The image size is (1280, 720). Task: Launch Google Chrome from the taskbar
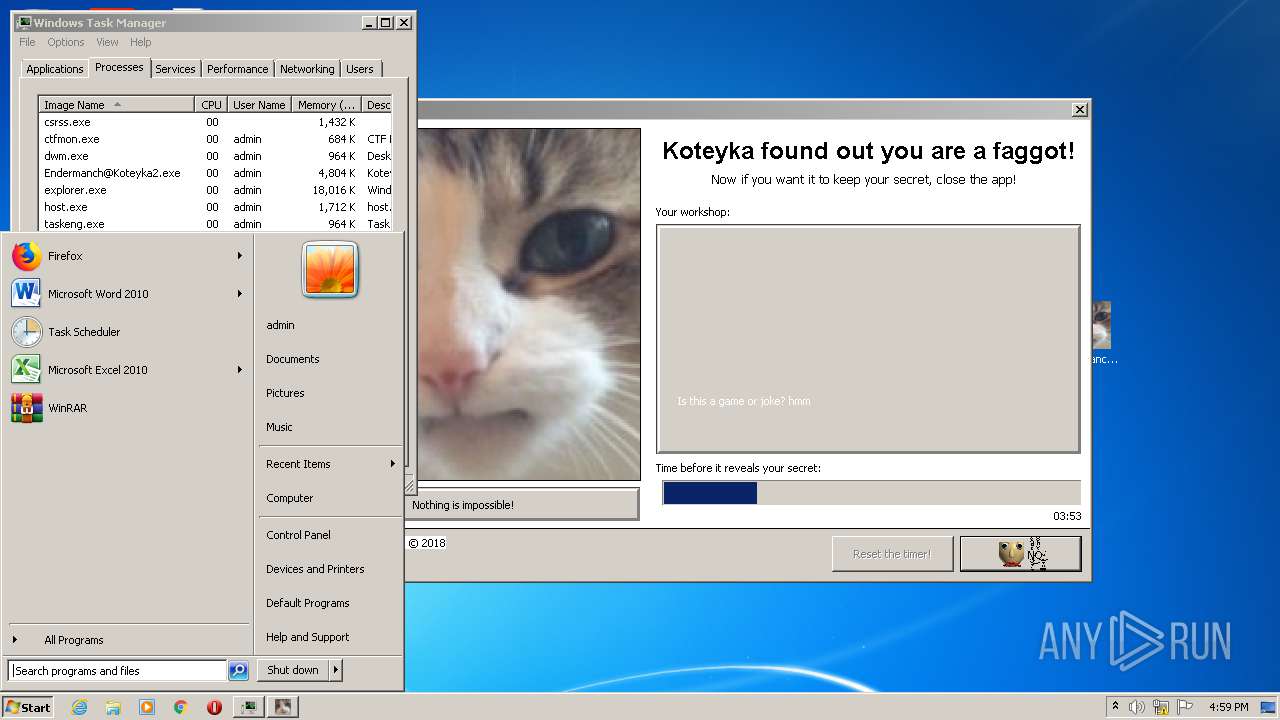point(180,707)
